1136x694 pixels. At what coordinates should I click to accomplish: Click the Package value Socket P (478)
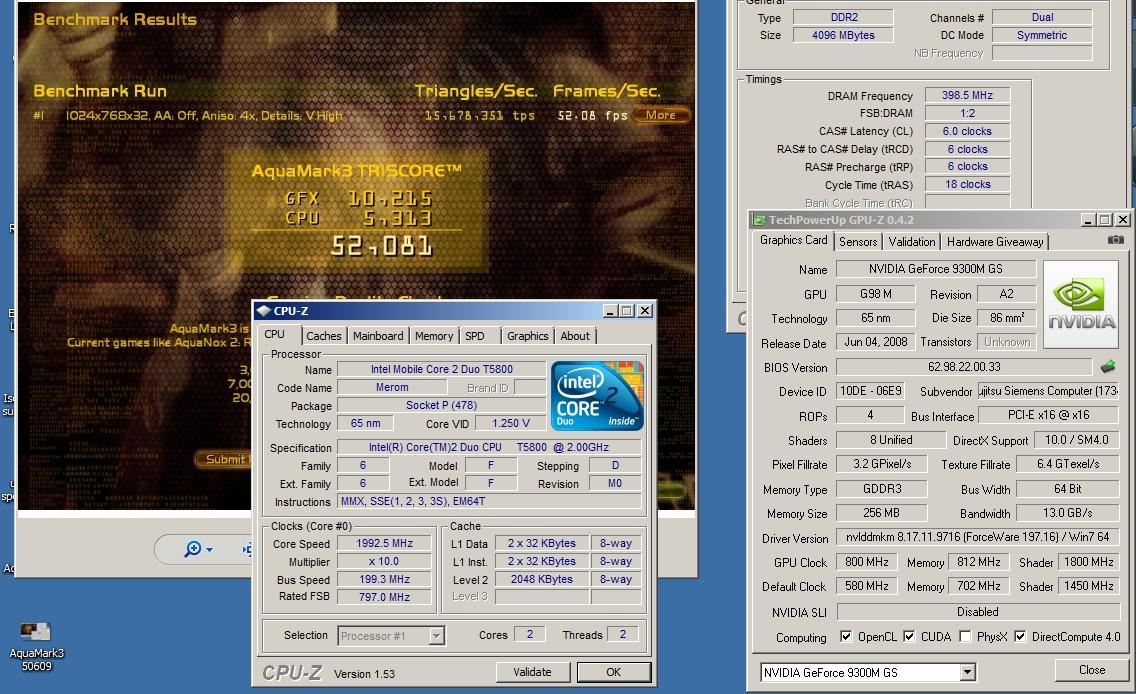click(x=442, y=405)
